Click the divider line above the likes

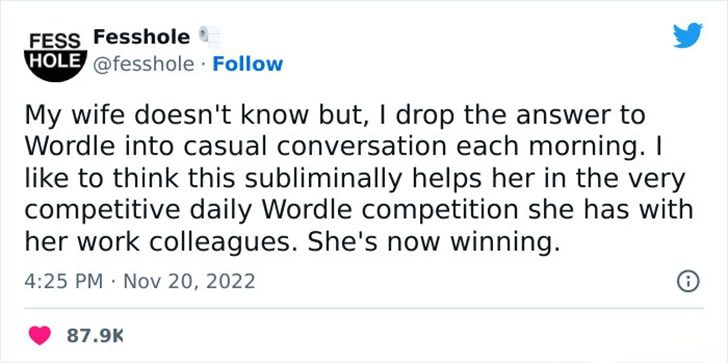pos(364,308)
